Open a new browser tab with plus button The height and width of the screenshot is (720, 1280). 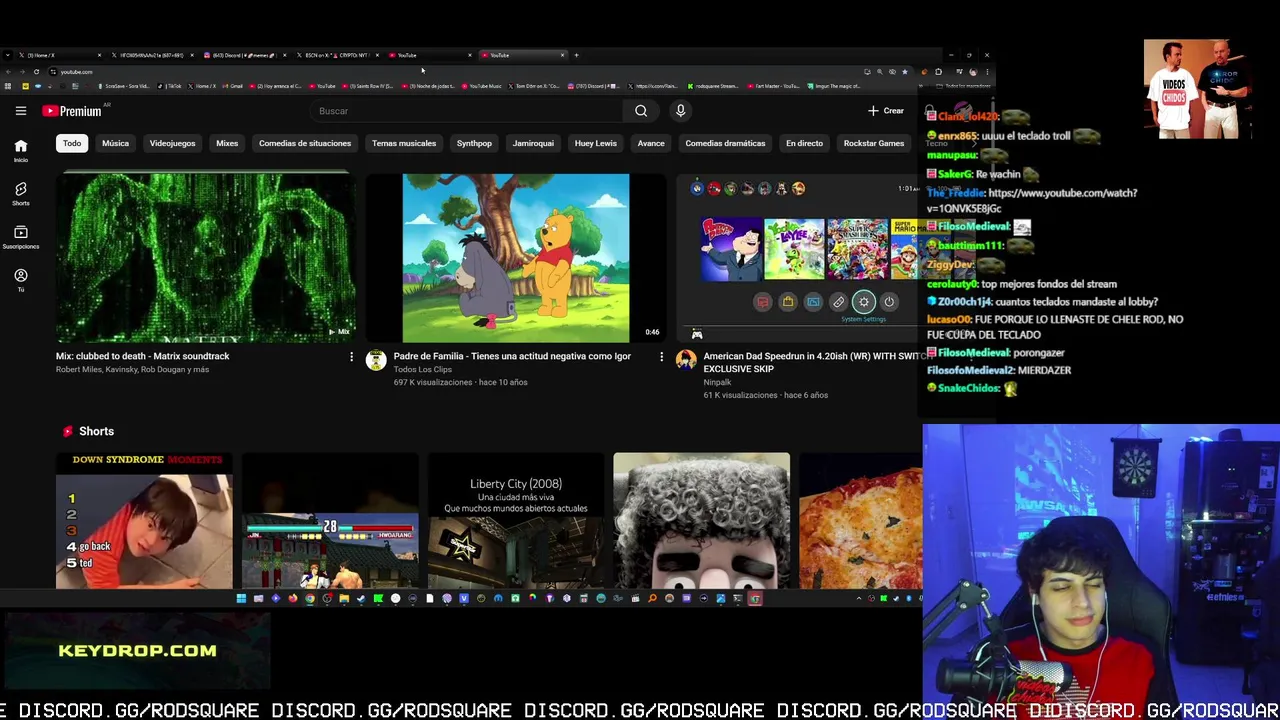point(576,55)
